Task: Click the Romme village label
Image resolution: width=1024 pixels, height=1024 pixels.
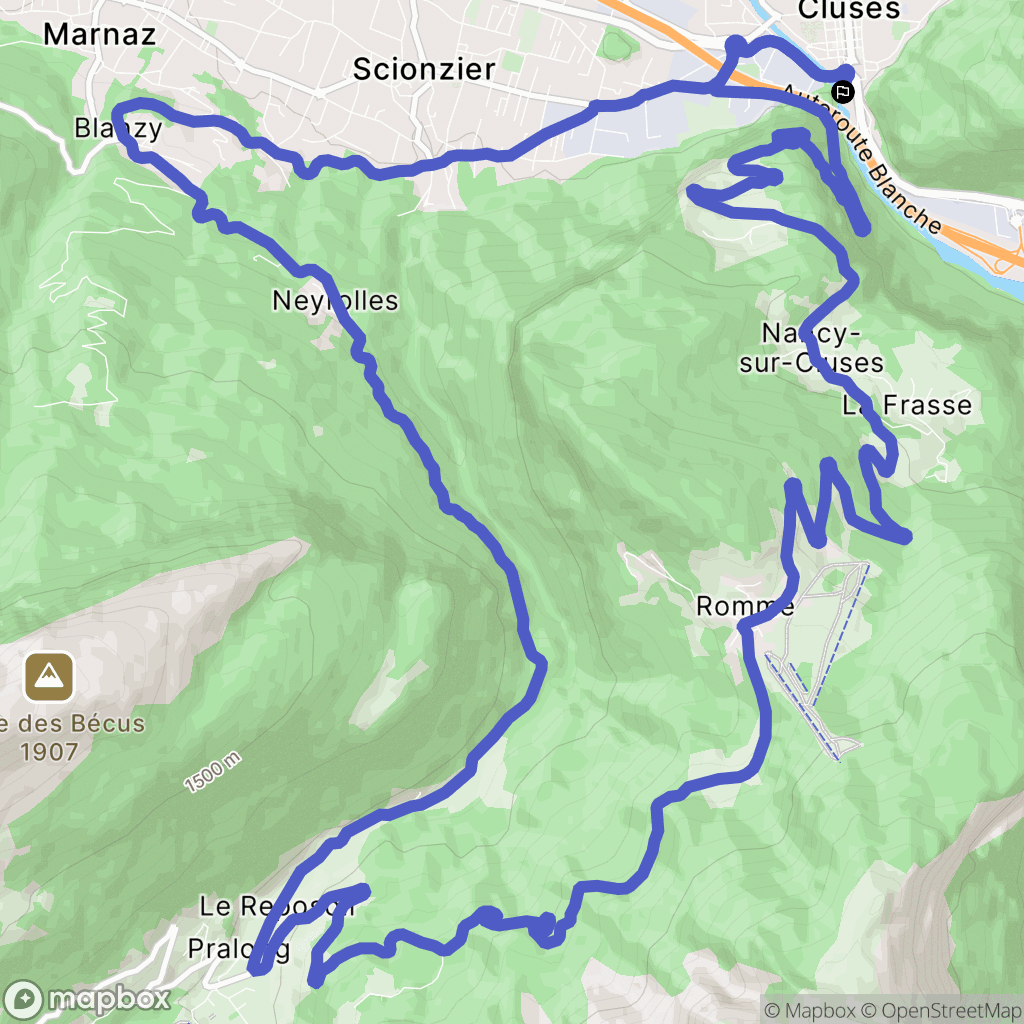Action: click(x=745, y=607)
